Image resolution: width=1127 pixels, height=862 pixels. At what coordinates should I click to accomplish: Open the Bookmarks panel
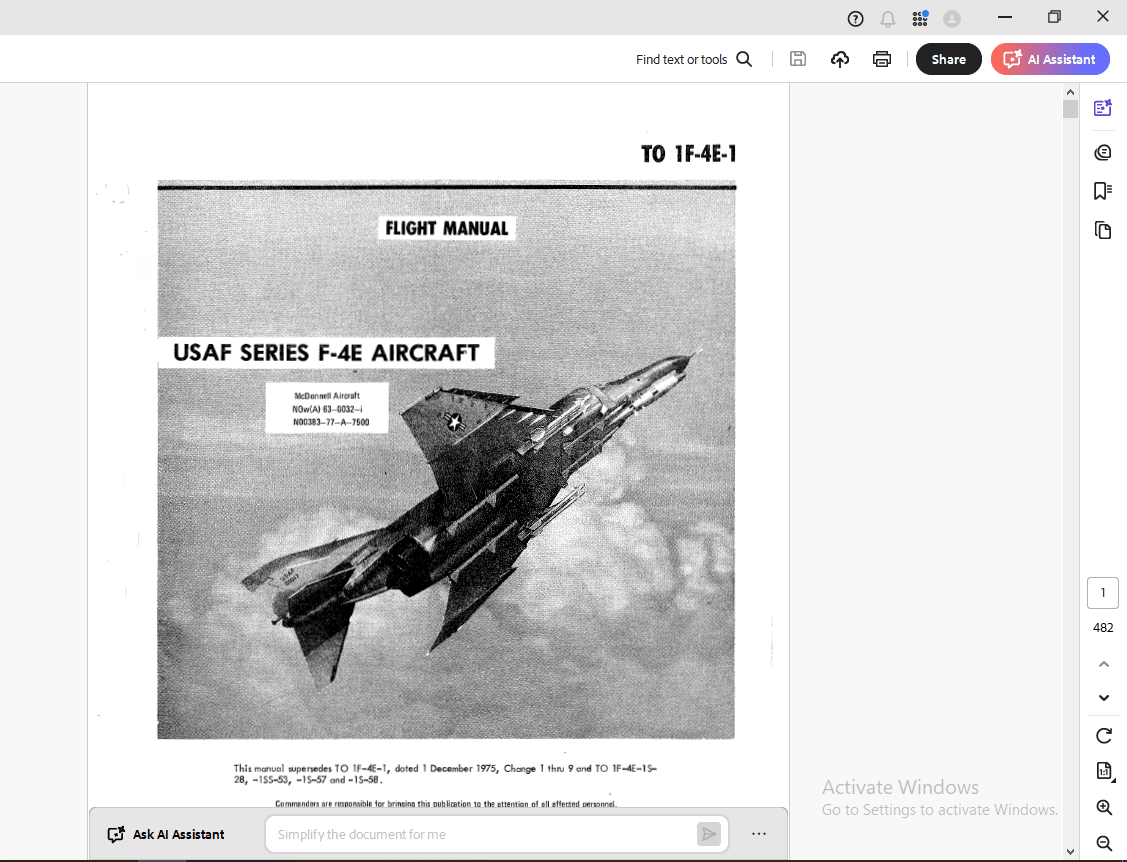[1102, 190]
